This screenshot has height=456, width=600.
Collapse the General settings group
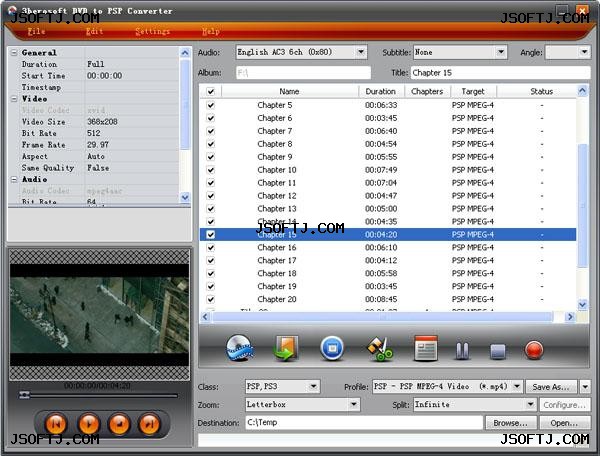14,52
